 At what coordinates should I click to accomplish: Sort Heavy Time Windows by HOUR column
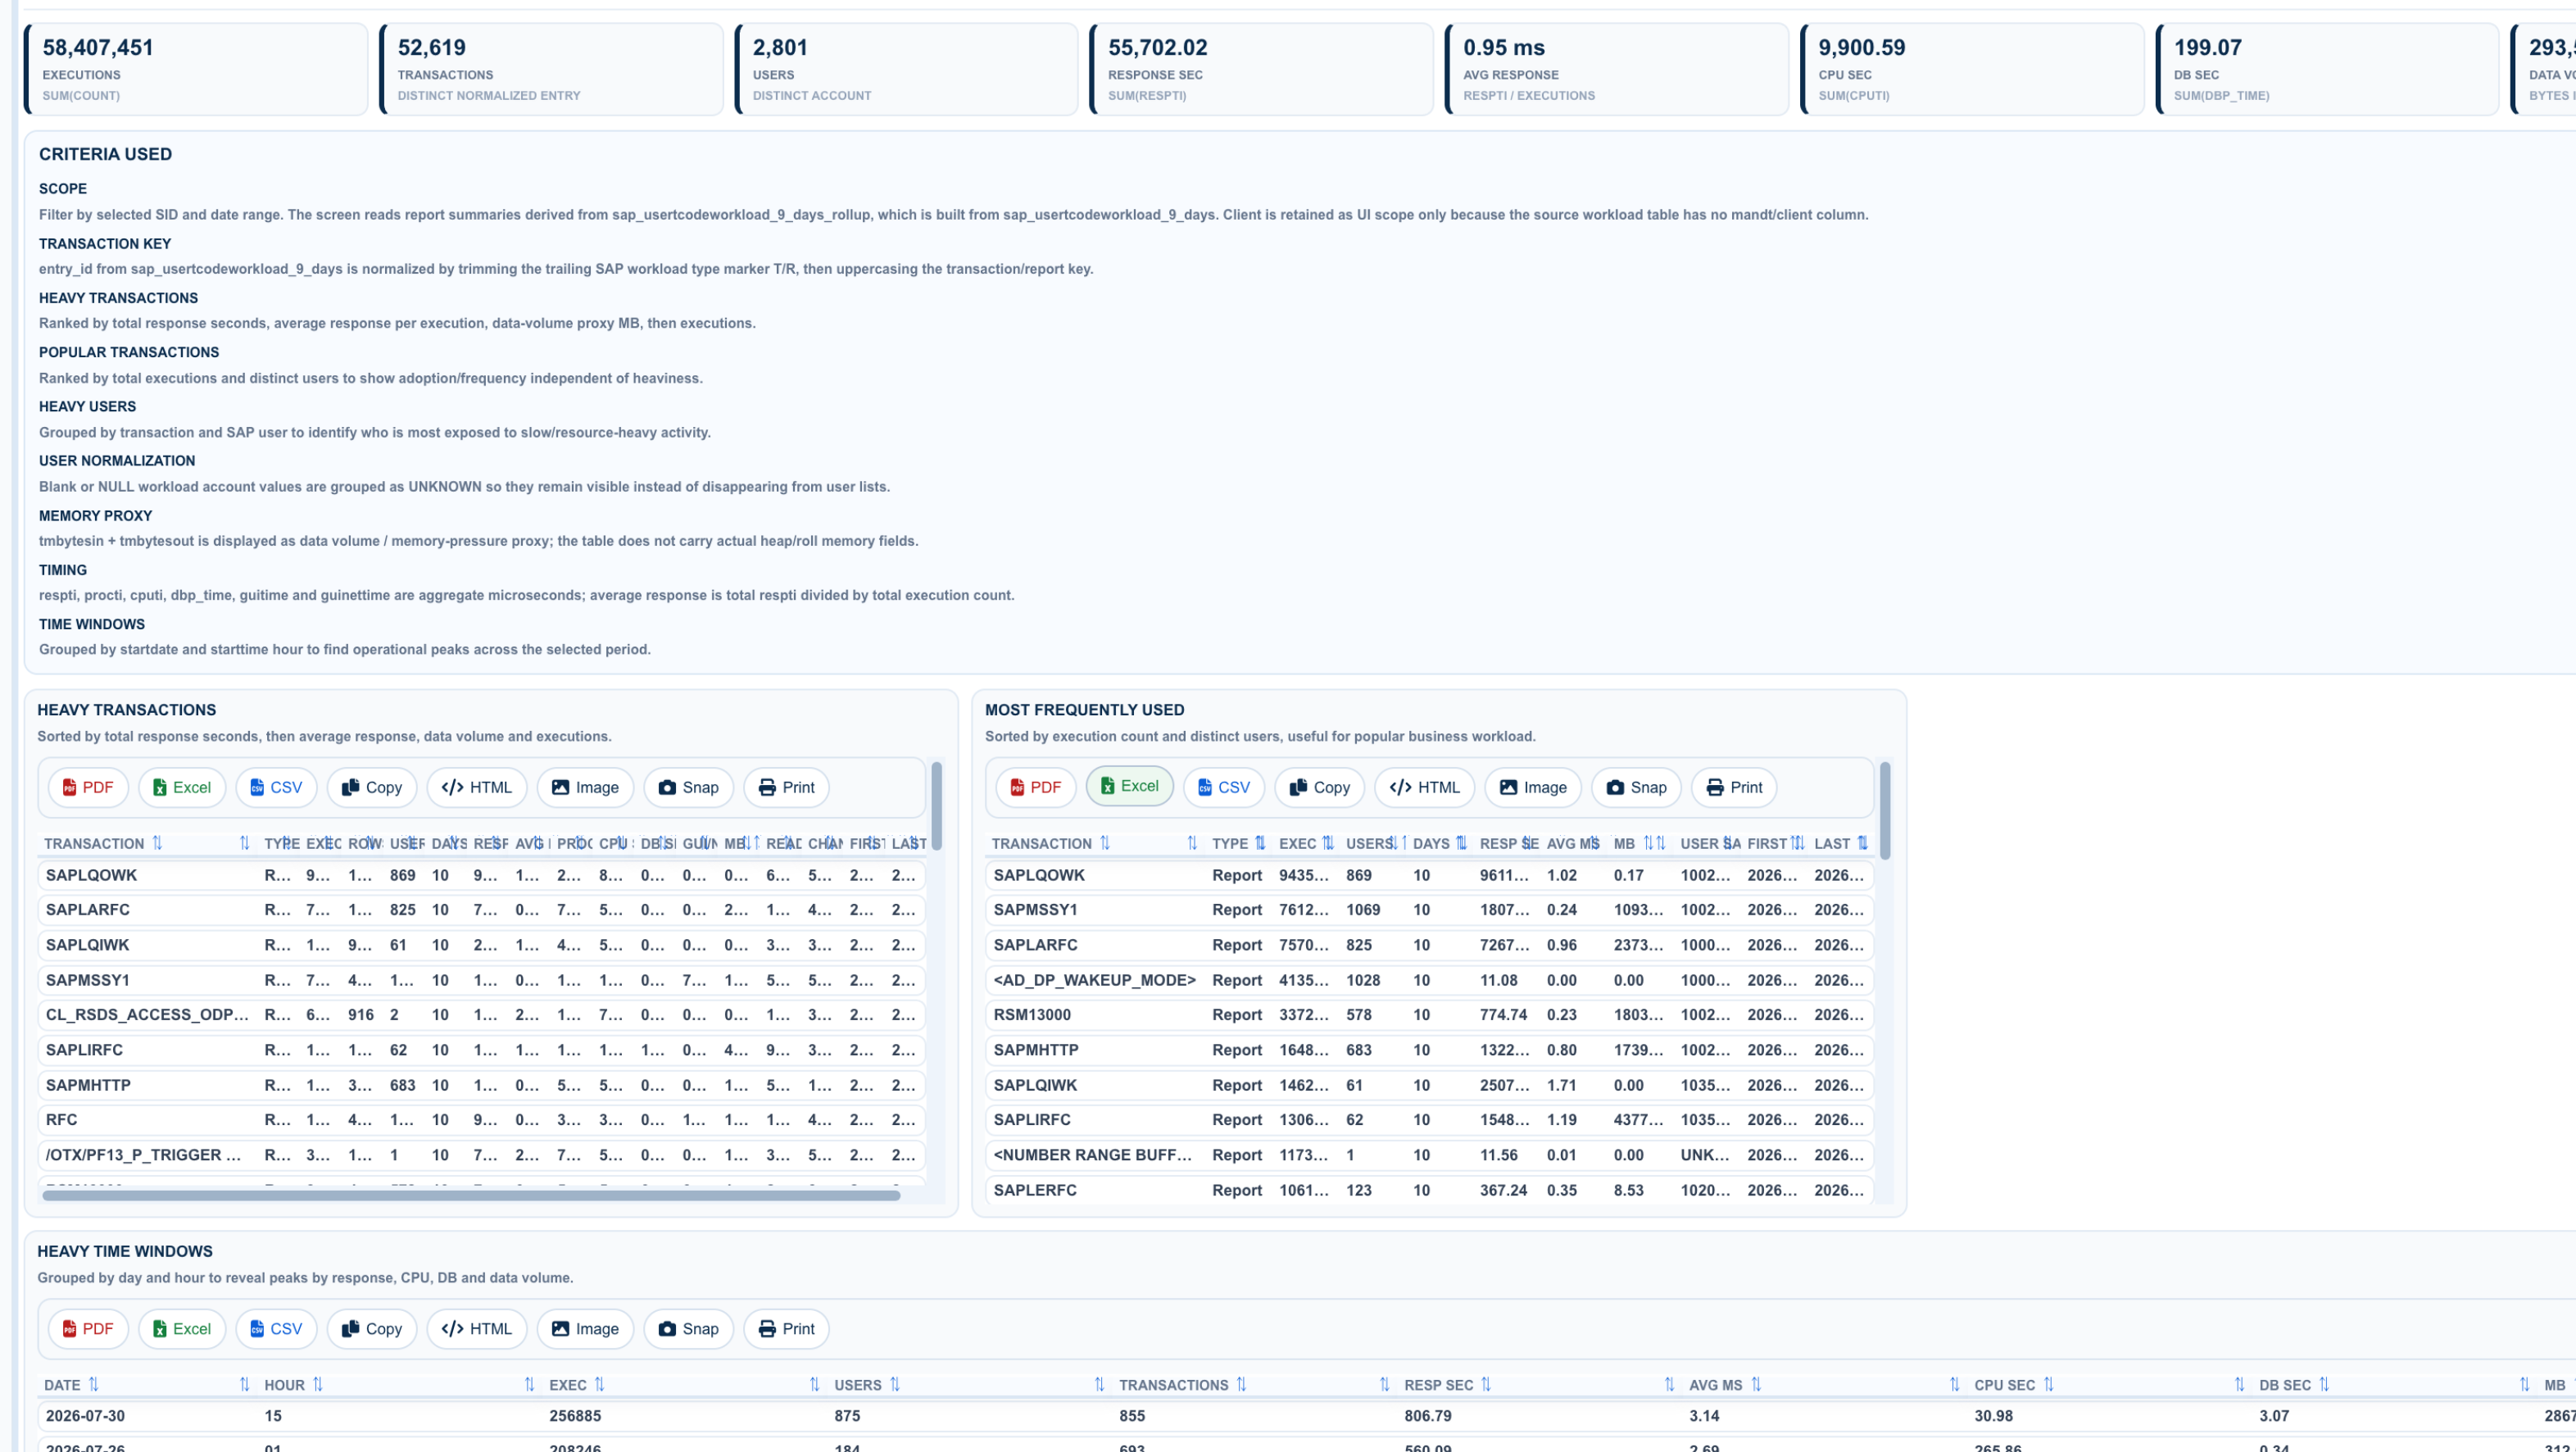(x=400, y=1384)
